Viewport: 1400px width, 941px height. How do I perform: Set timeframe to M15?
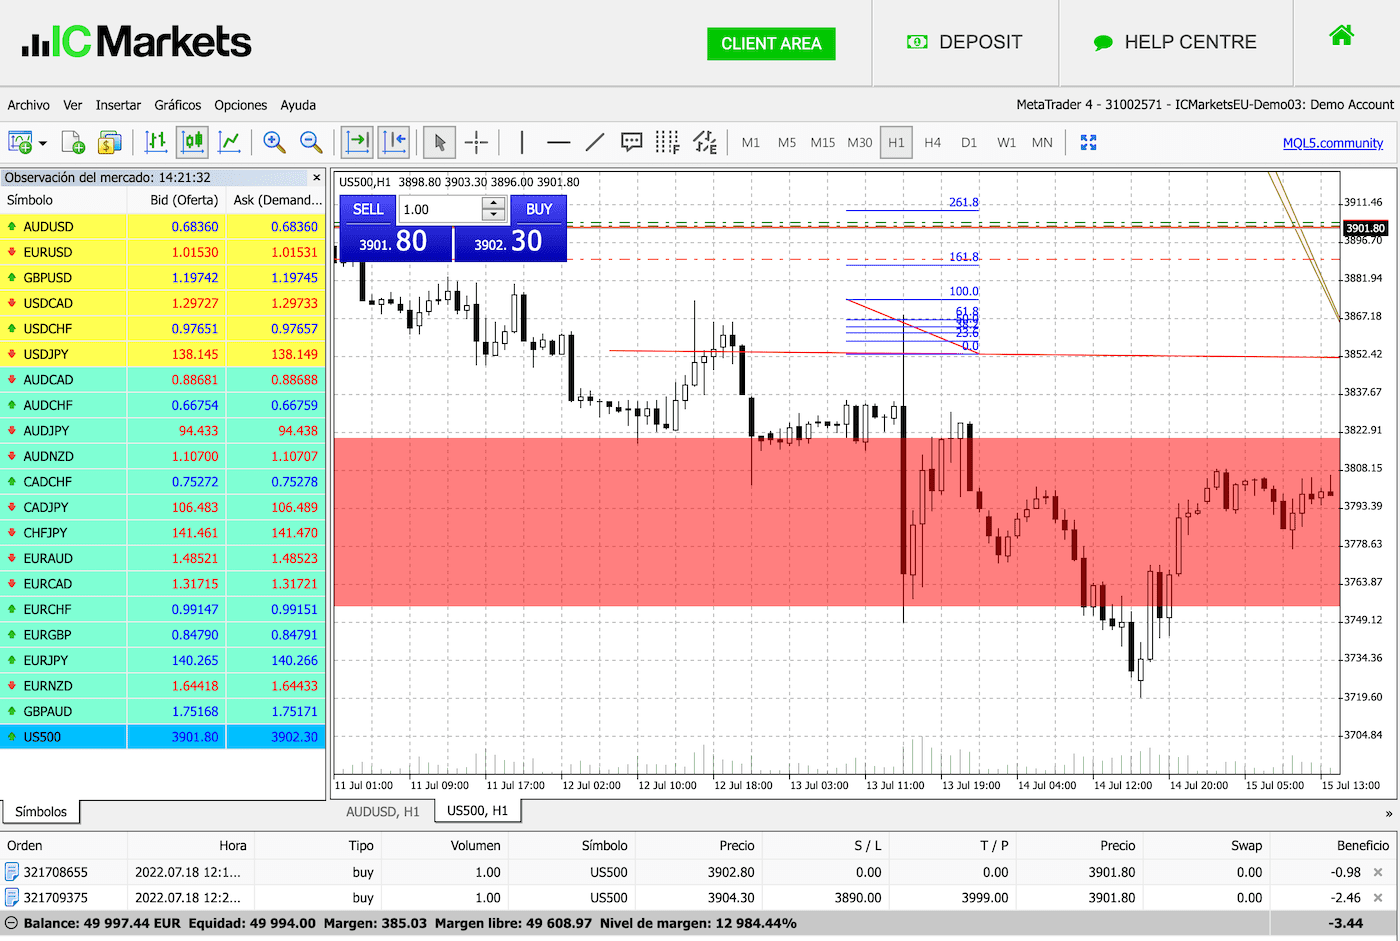pos(823,143)
